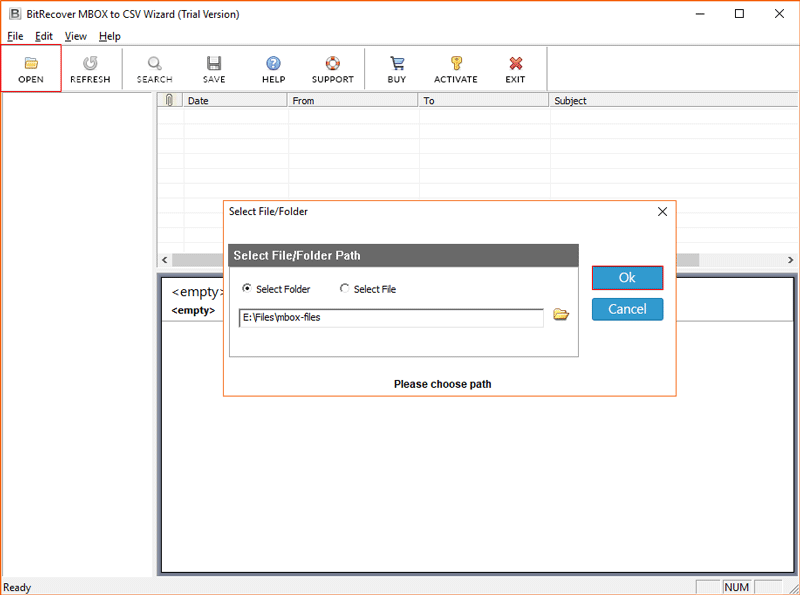Click the Support lifebuoy icon
The image size is (800, 595).
pyautogui.click(x=333, y=63)
